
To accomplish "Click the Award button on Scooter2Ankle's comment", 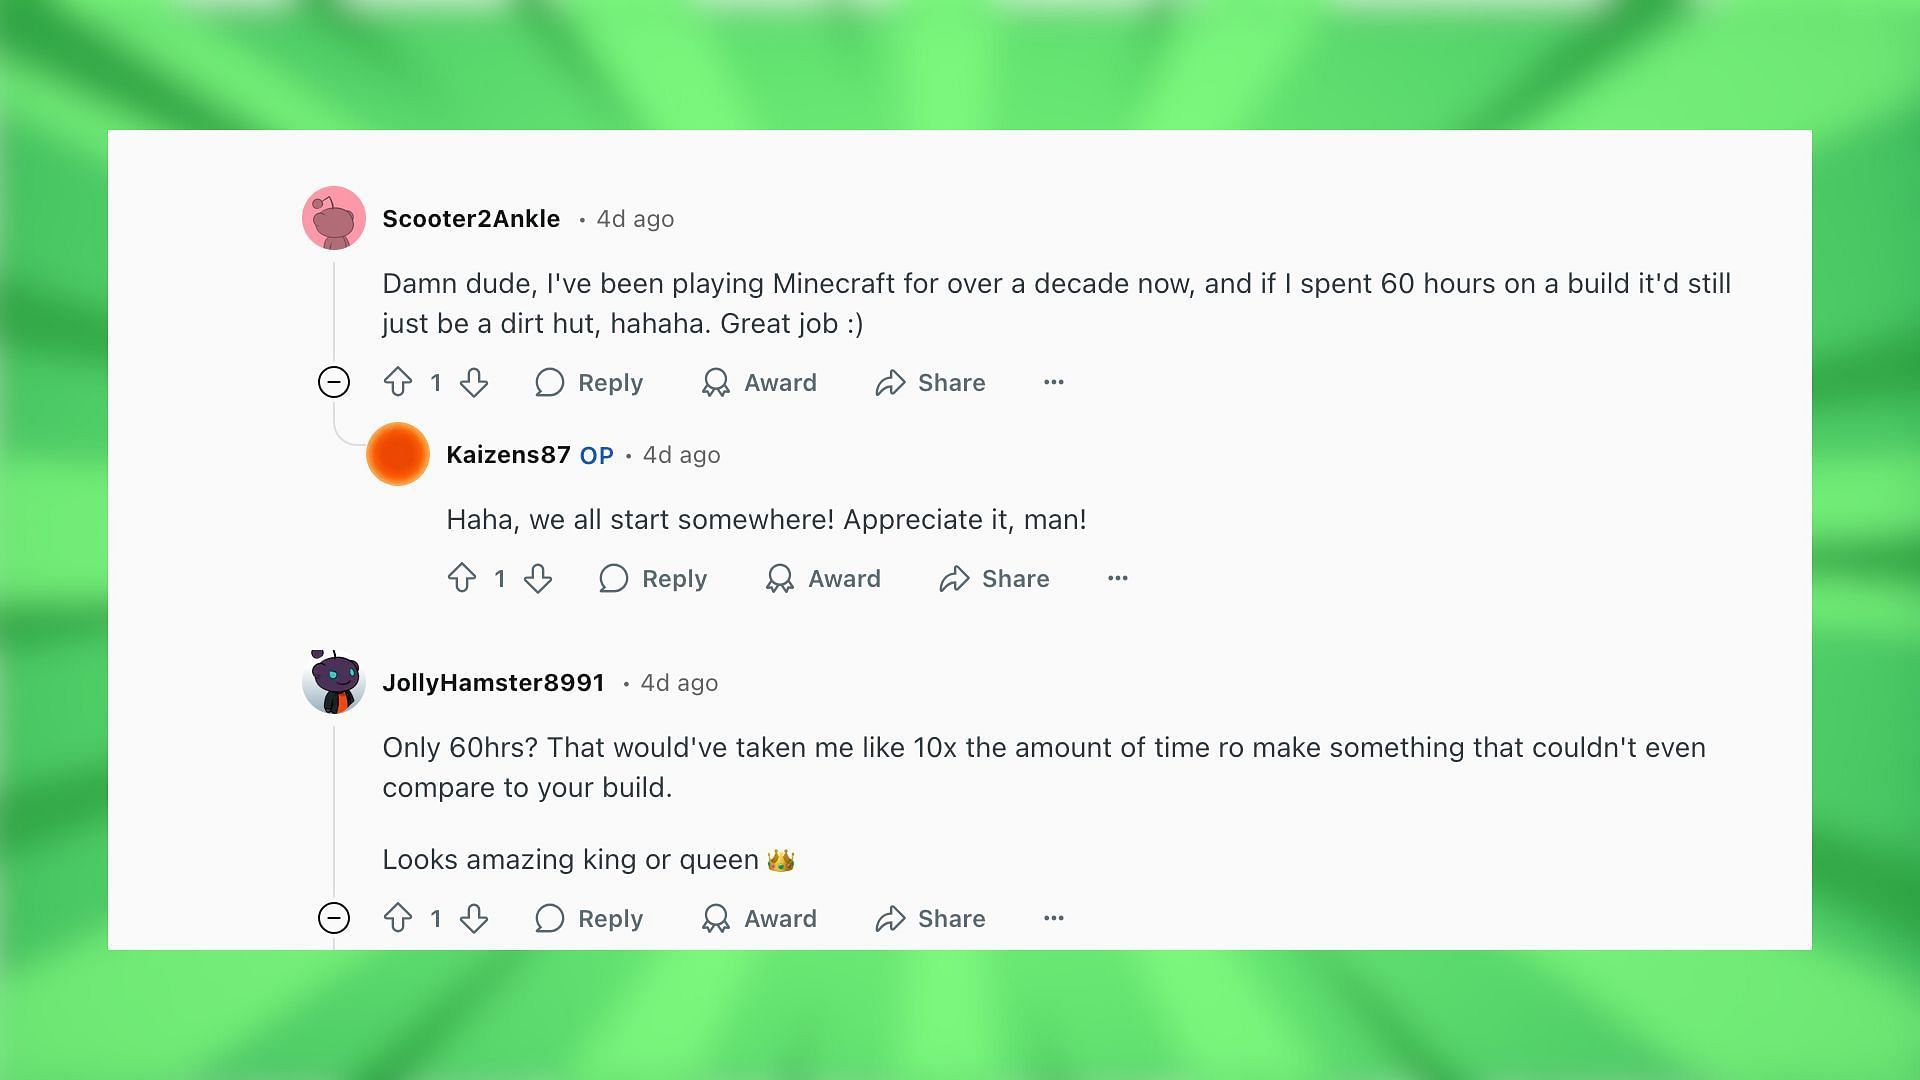I will click(760, 382).
